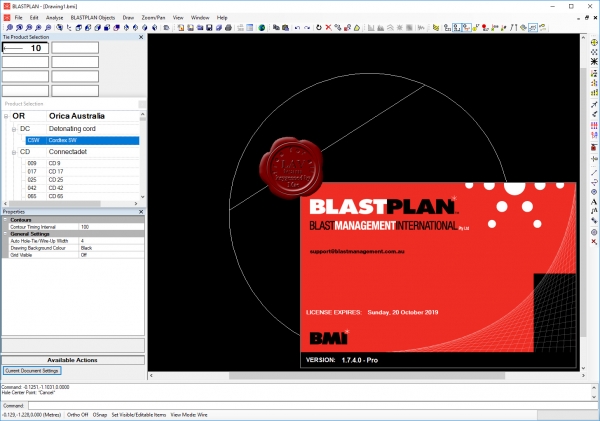Select the 042 CD 42 product row
This screenshot has height=421, width=600.
(x=82, y=188)
